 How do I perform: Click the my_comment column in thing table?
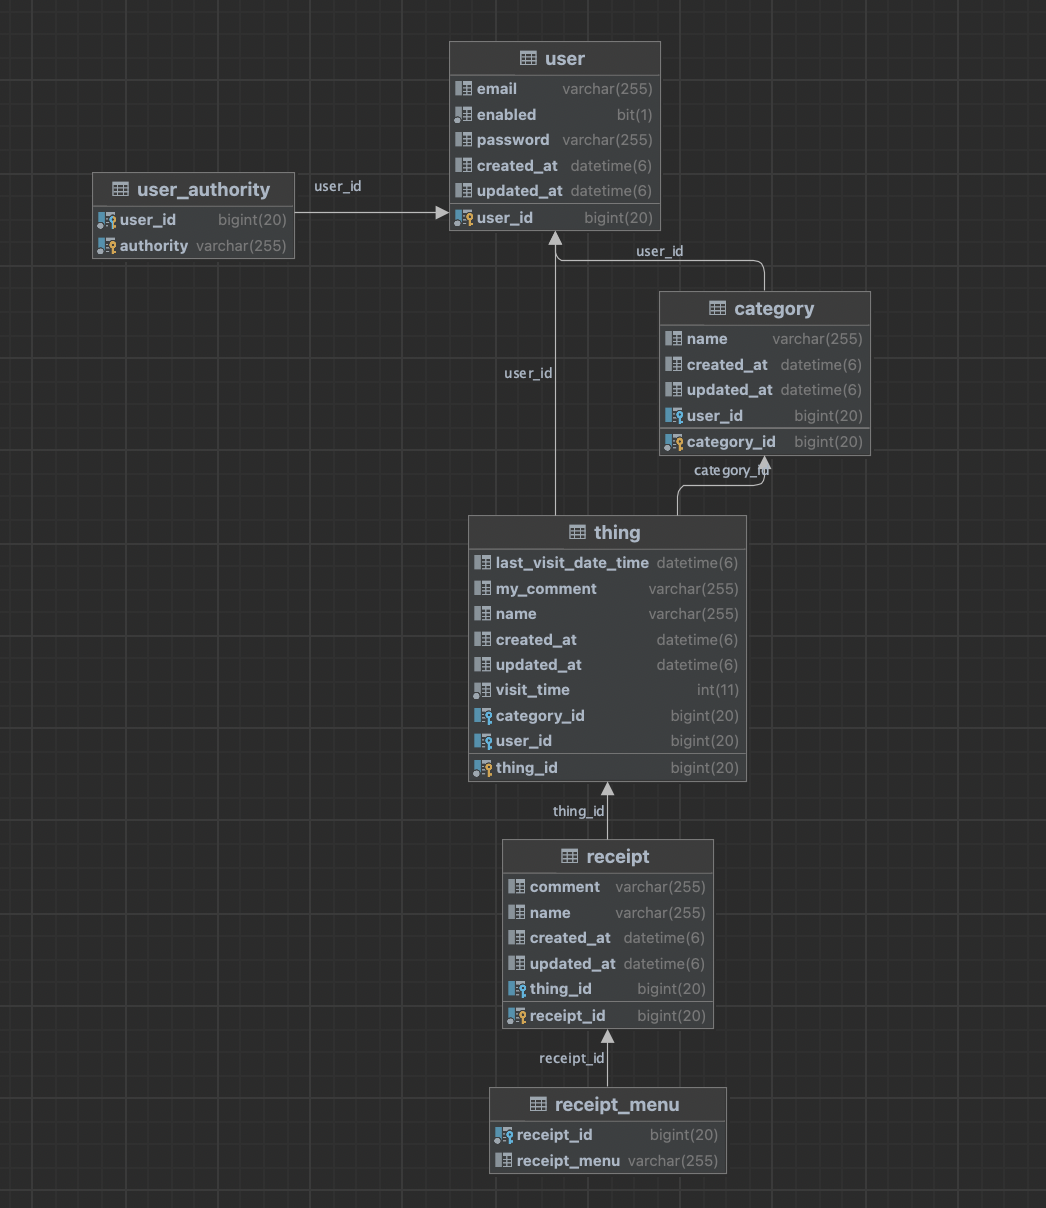607,589
